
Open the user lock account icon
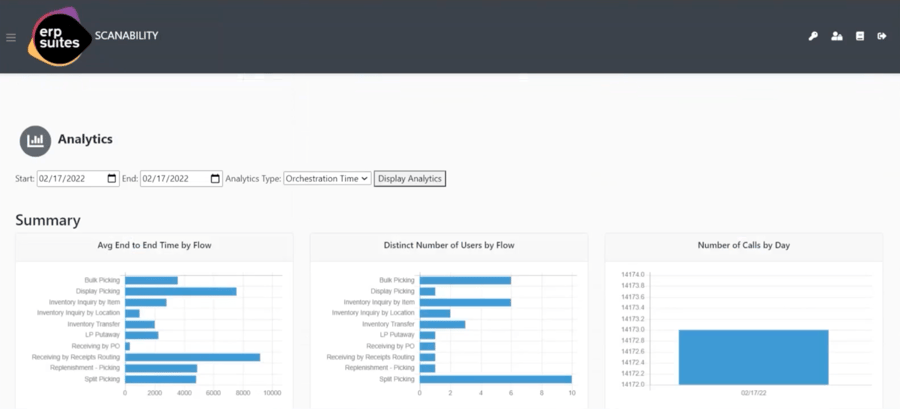[837, 37]
